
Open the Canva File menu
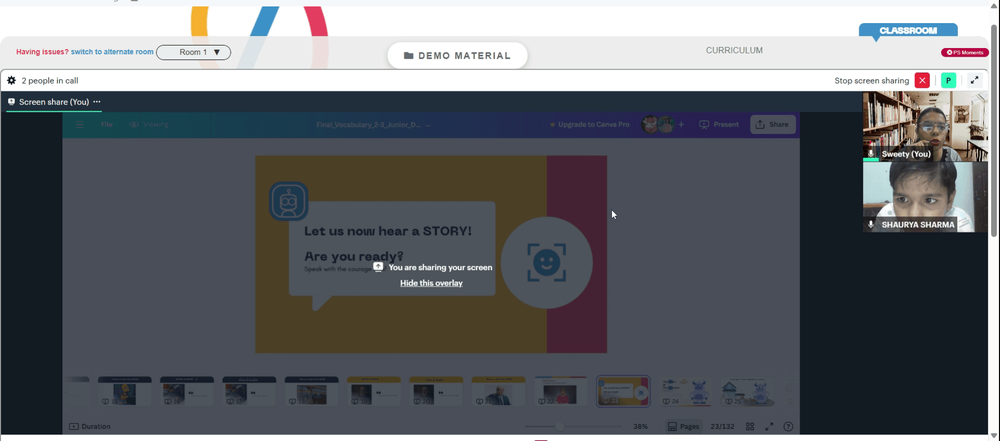(x=107, y=124)
